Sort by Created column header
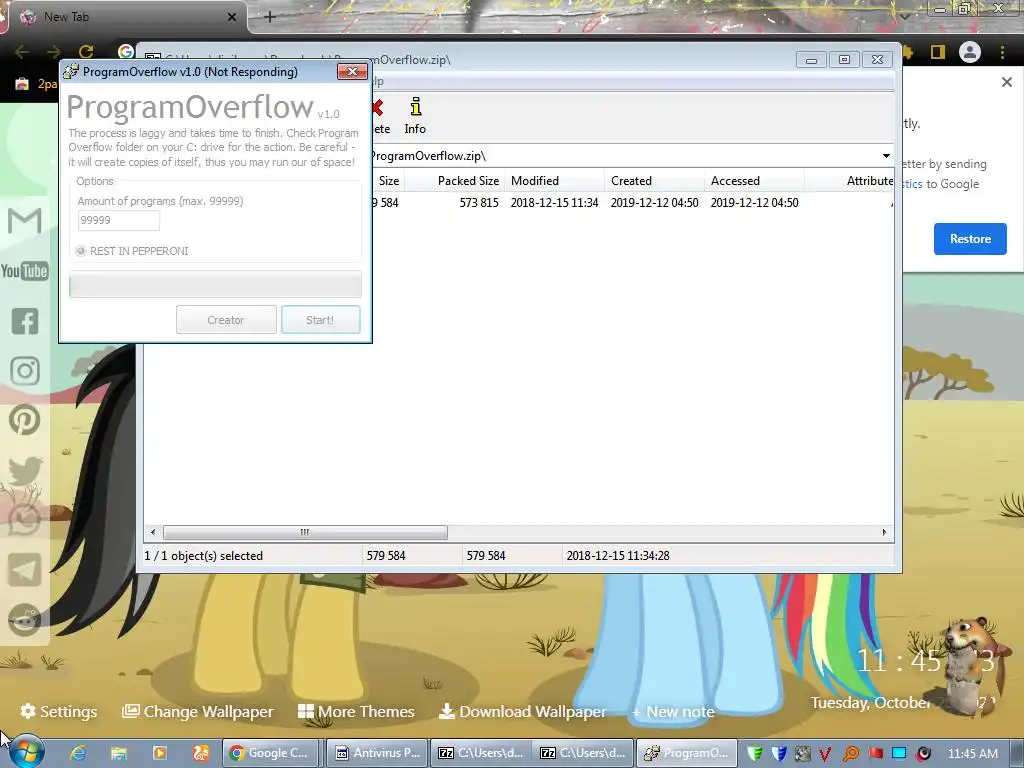Image resolution: width=1024 pixels, height=768 pixels. (x=654, y=181)
